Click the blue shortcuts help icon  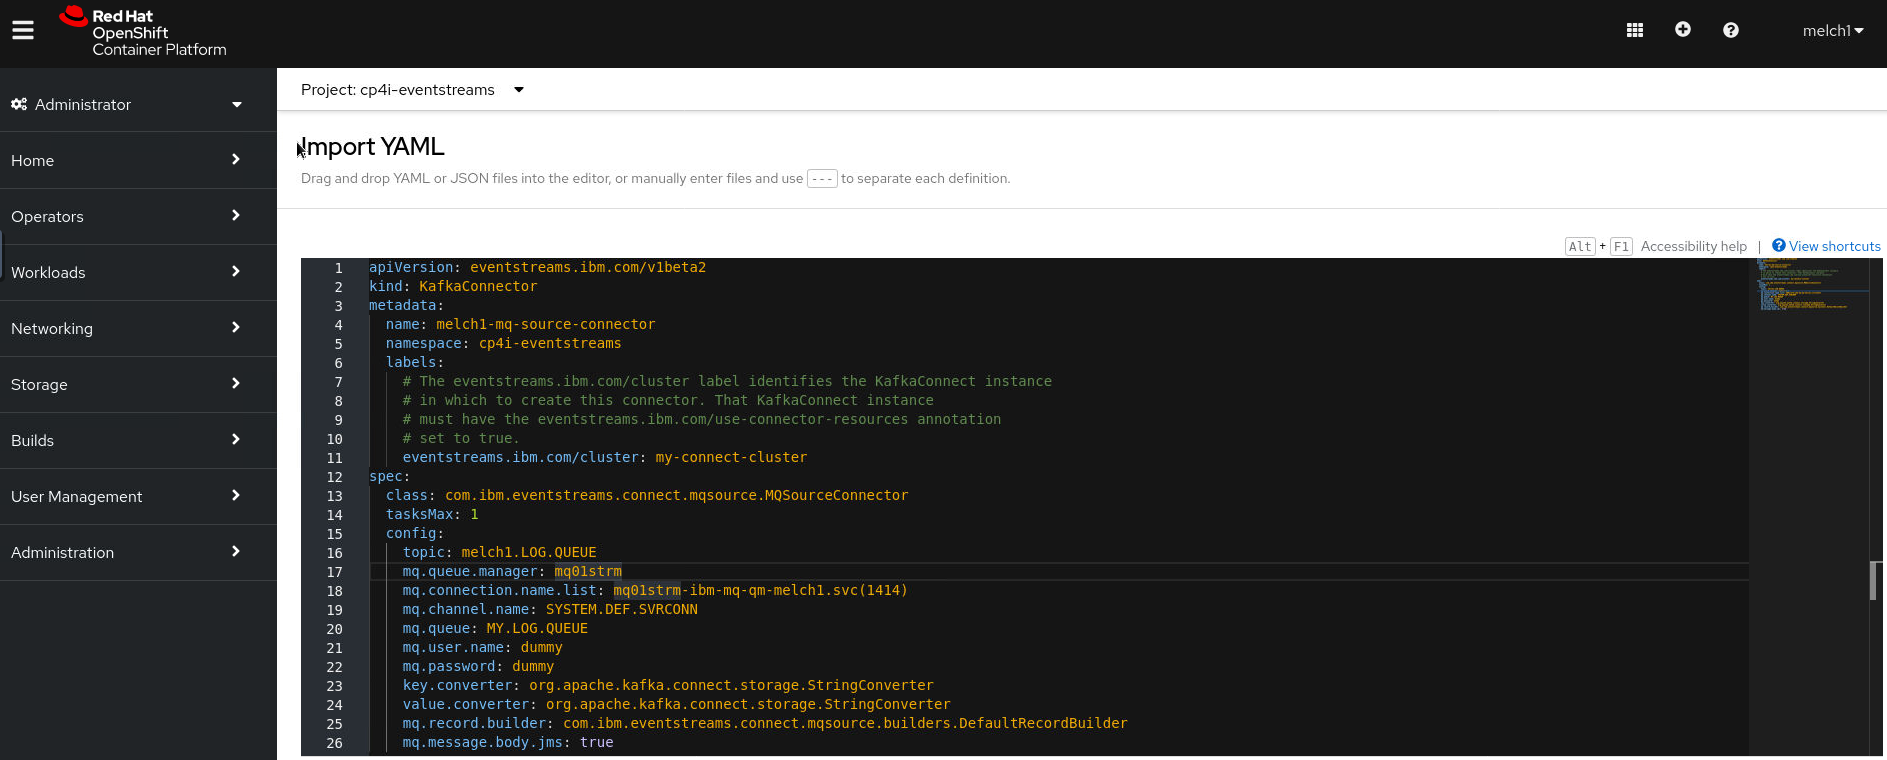click(x=1778, y=246)
